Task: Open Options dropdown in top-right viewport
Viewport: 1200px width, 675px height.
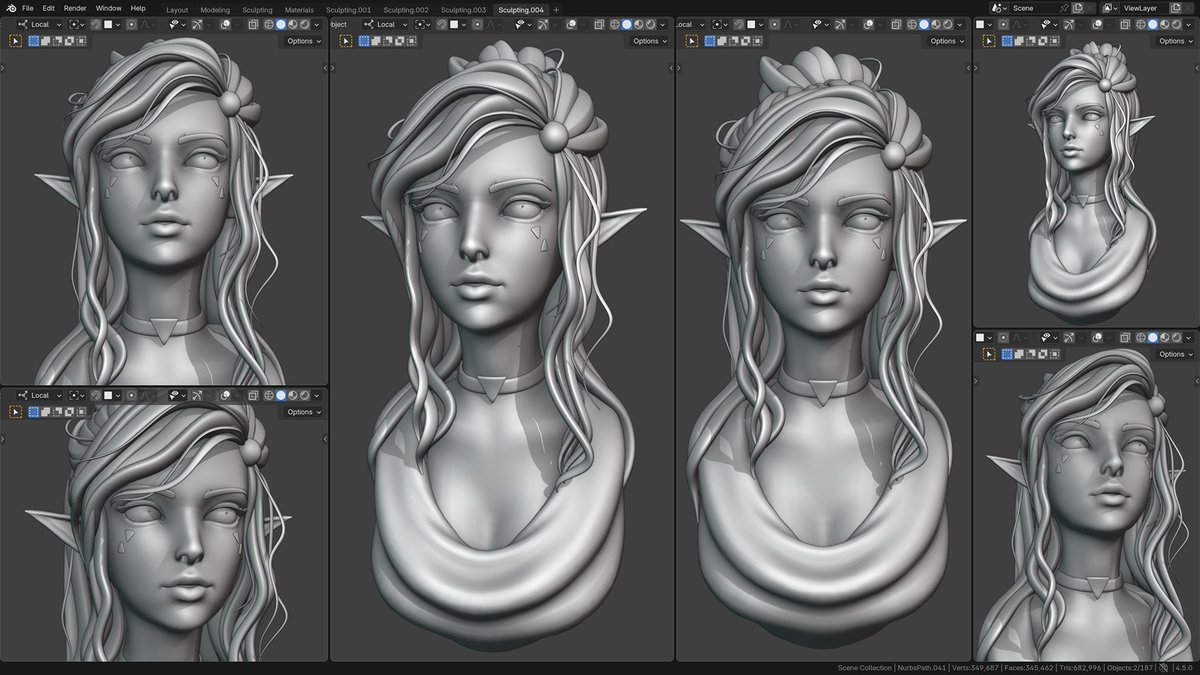Action: (x=1175, y=41)
